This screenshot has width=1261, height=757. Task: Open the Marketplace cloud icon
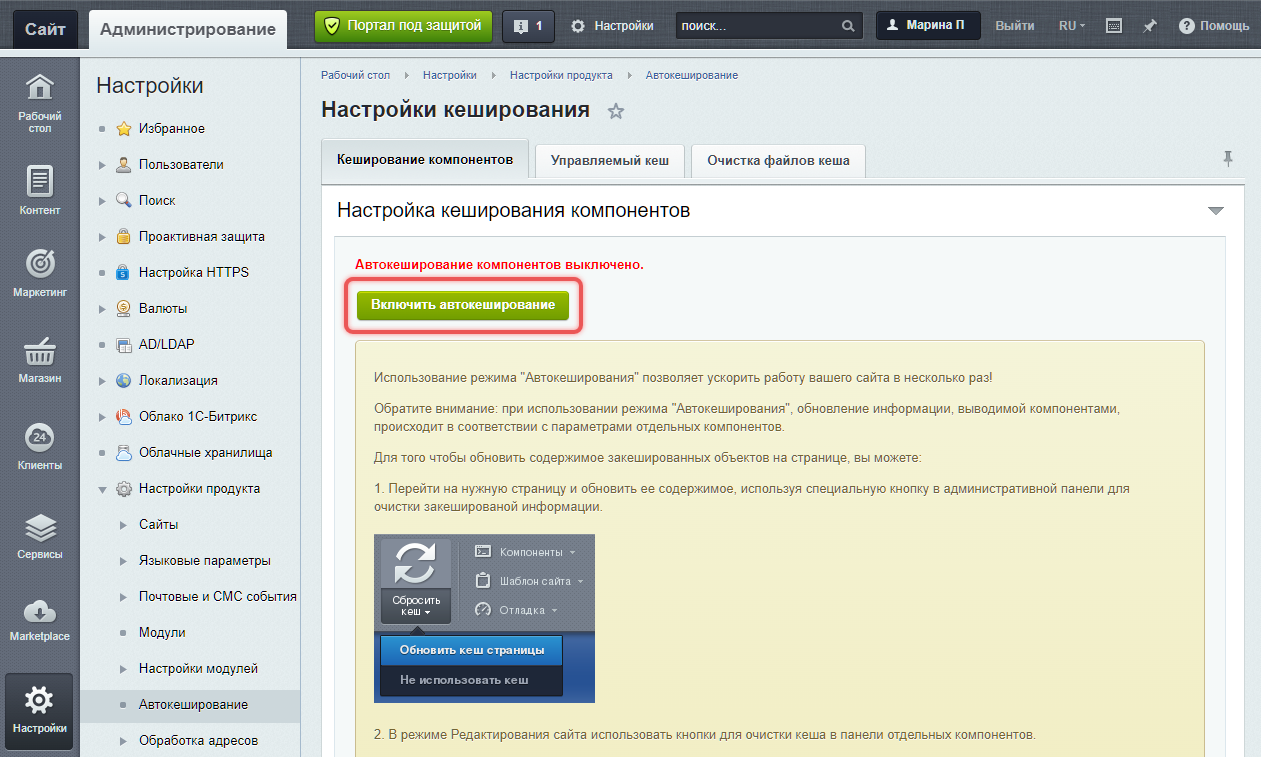(39, 618)
